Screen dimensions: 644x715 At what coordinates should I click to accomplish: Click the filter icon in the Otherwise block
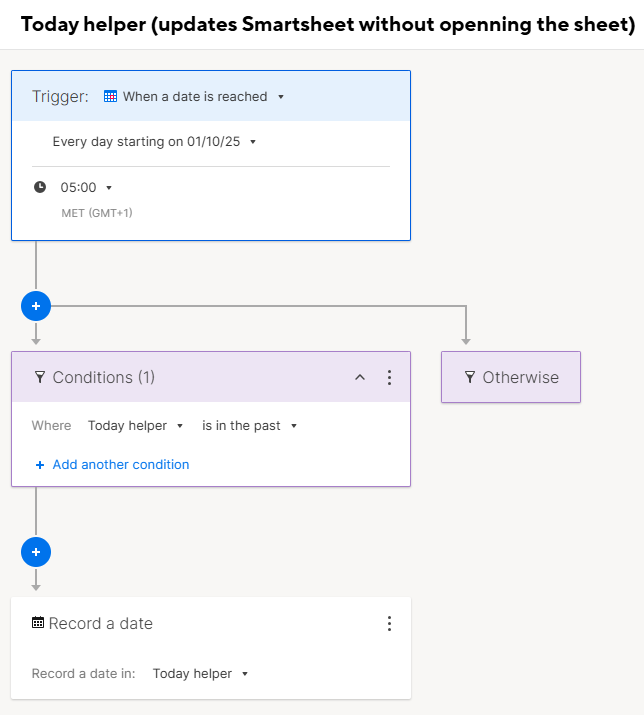[x=470, y=377]
